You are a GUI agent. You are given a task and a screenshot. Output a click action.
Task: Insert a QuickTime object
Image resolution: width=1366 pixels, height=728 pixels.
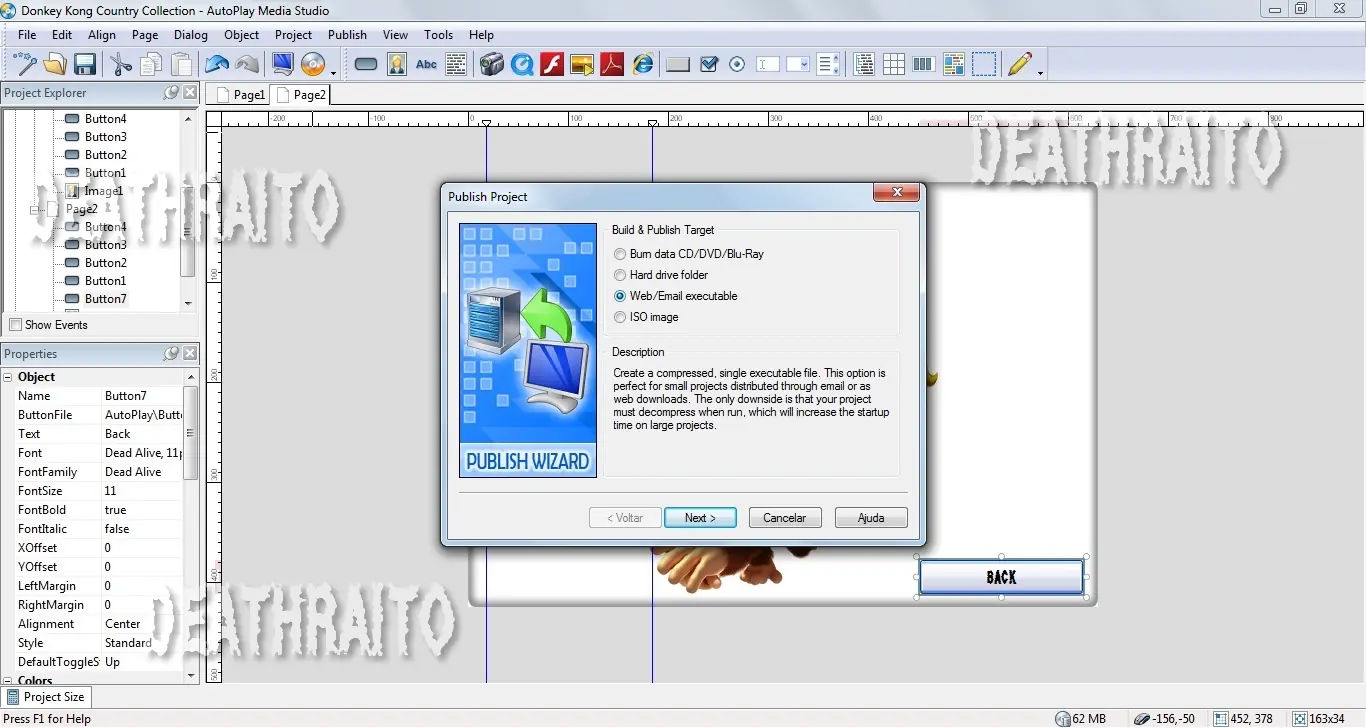(x=521, y=65)
